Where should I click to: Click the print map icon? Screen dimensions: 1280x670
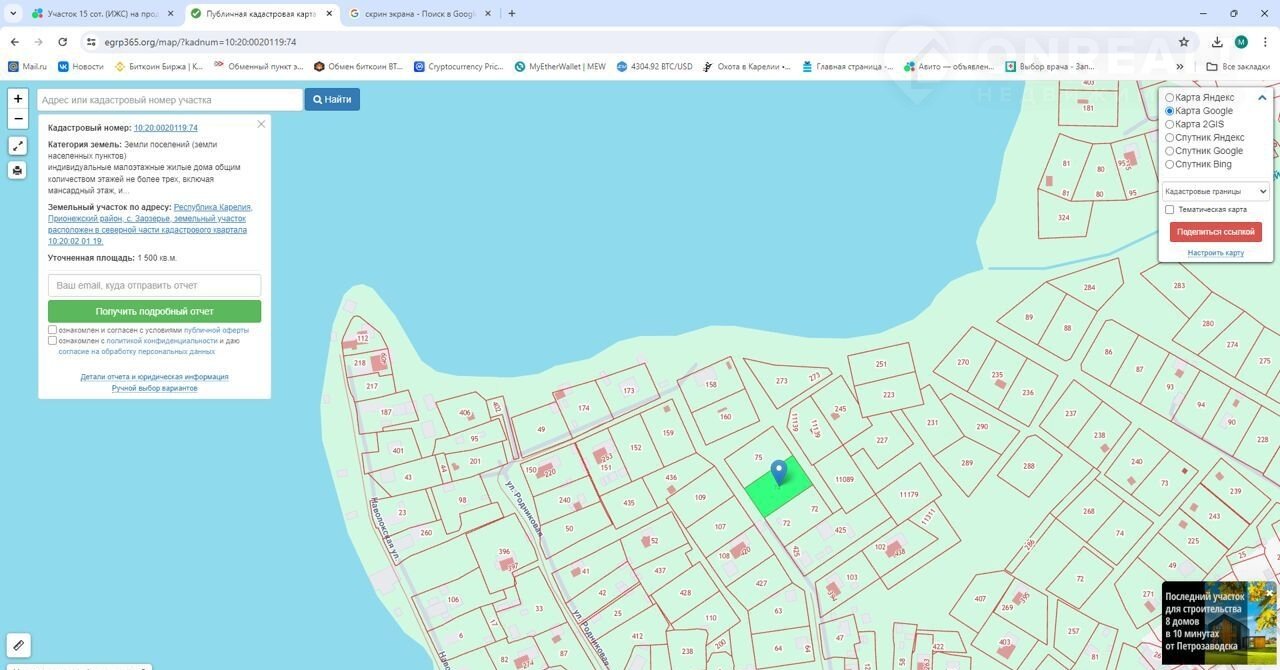(18, 170)
